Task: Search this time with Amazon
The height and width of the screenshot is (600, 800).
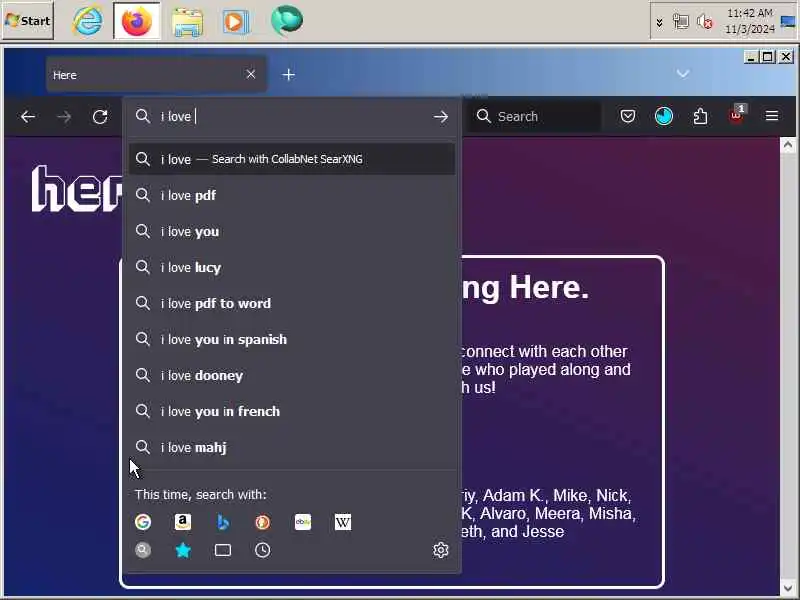Action: [183, 522]
